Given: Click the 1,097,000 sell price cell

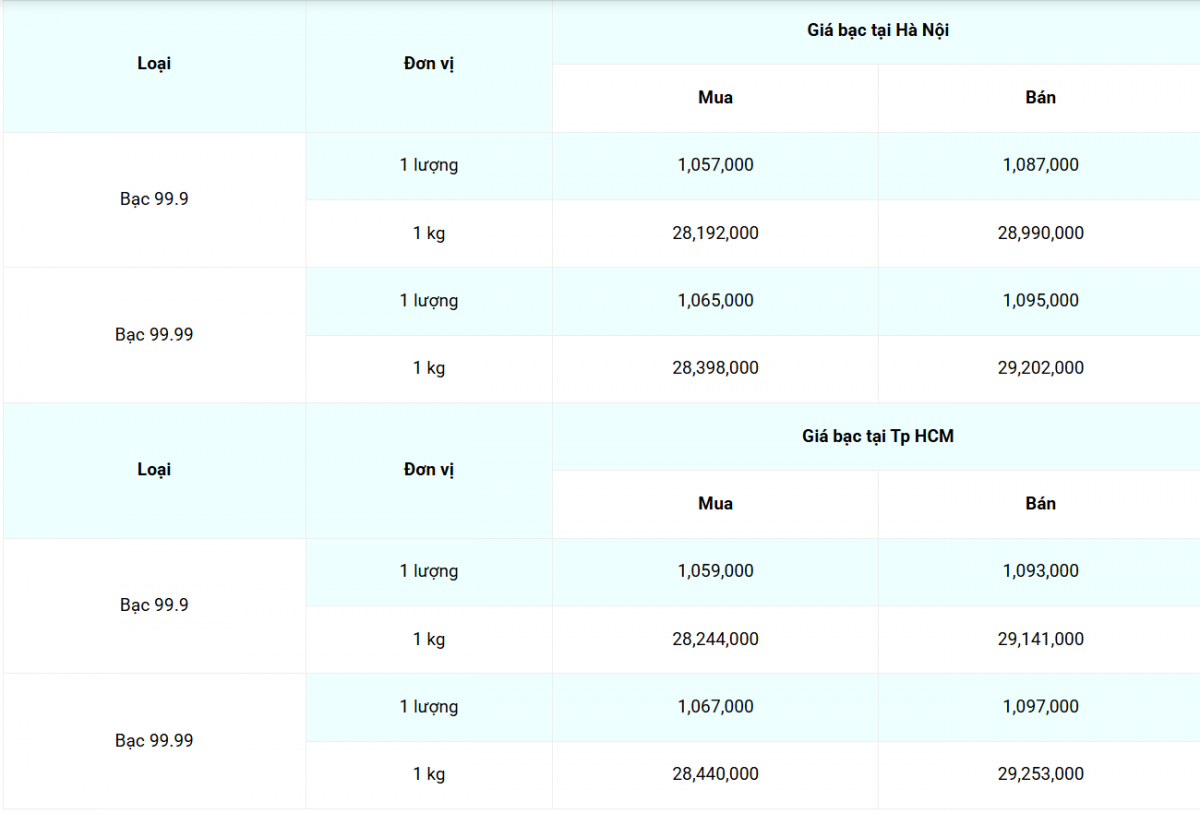Looking at the screenshot, I should coord(1040,706).
